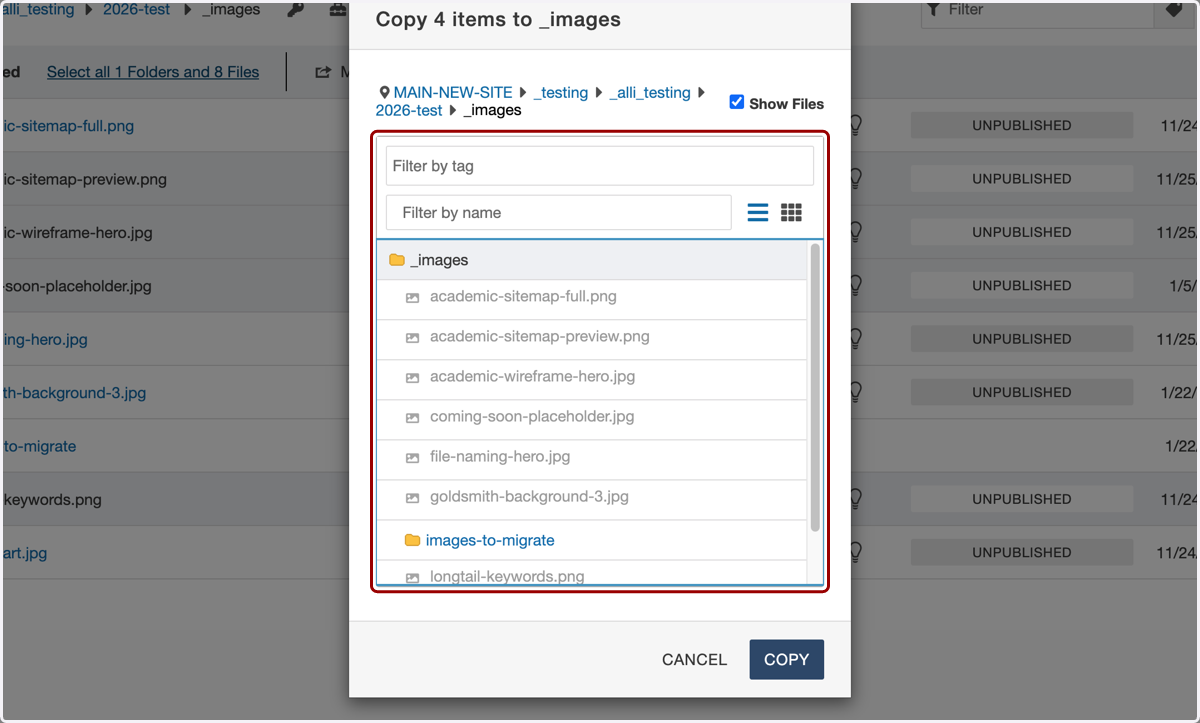Click ic-wireframe-hero.jpg in background list
This screenshot has height=723, width=1200.
[x=77, y=233]
